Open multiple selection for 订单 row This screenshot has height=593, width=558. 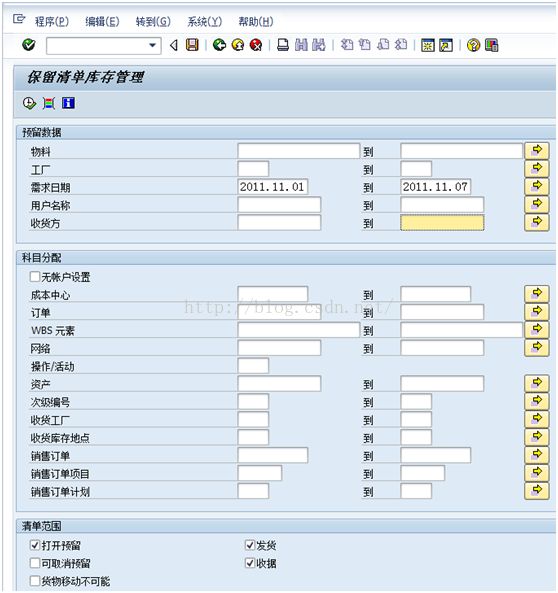click(536, 312)
